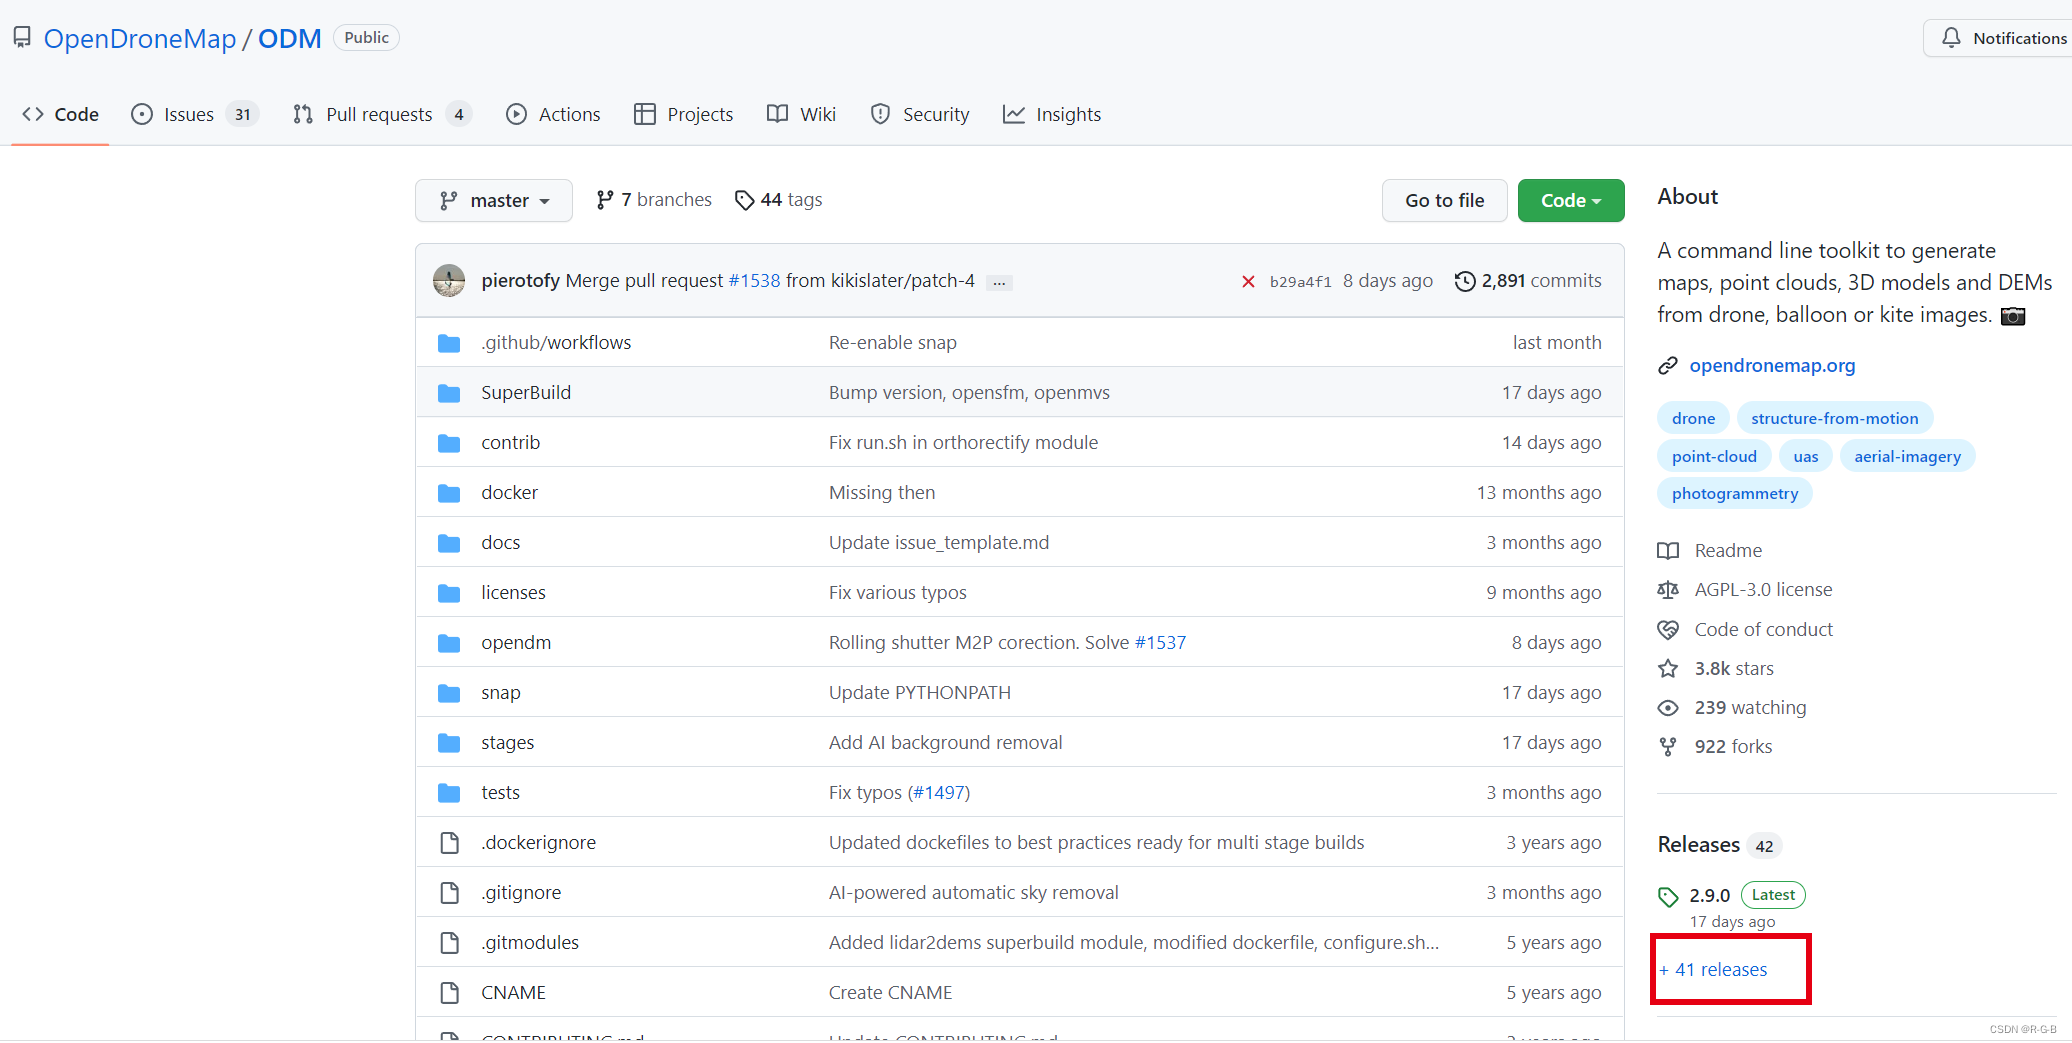Click the .gitmodules file icon
Image resolution: width=2072 pixels, height=1043 pixels.
(x=450, y=943)
